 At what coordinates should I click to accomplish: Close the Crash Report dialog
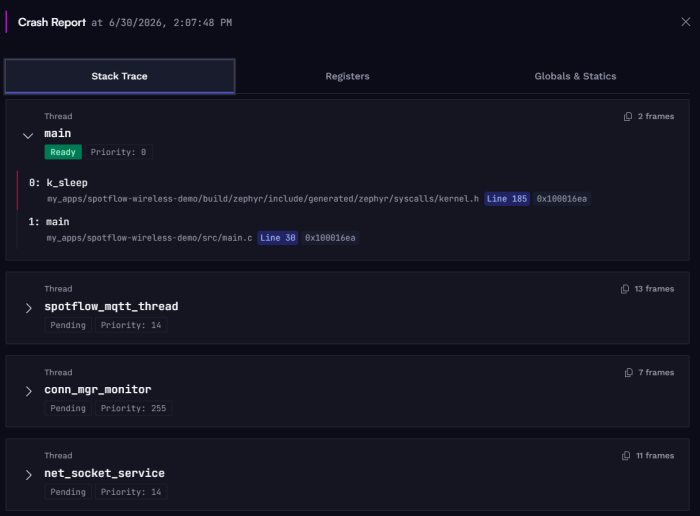click(685, 22)
